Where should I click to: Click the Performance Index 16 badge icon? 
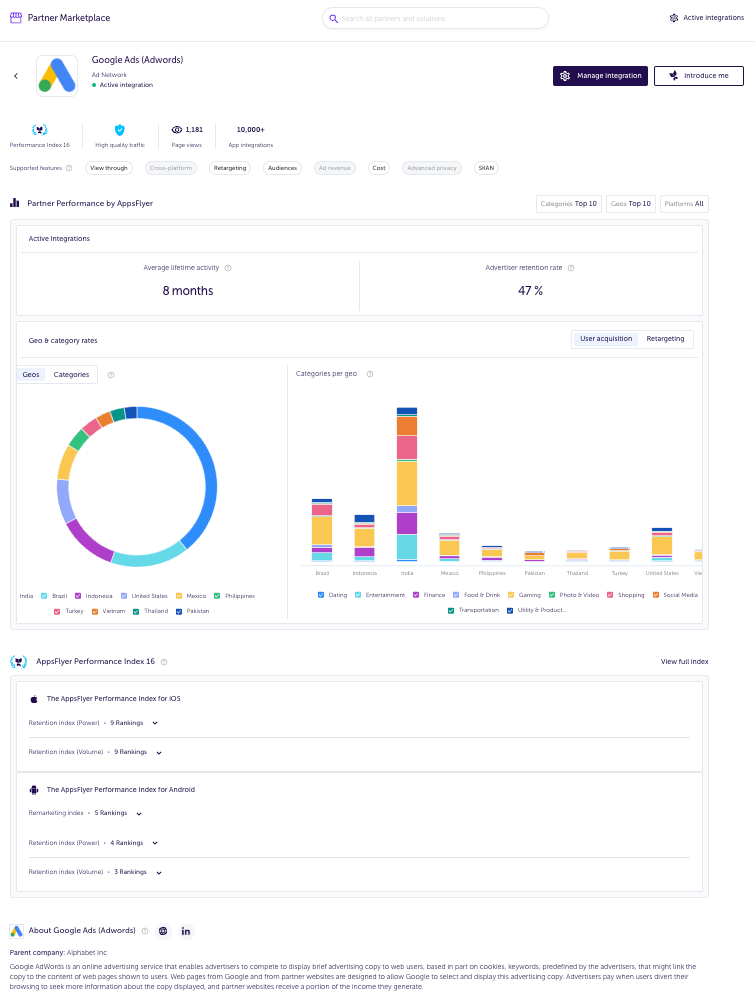click(x=39, y=130)
